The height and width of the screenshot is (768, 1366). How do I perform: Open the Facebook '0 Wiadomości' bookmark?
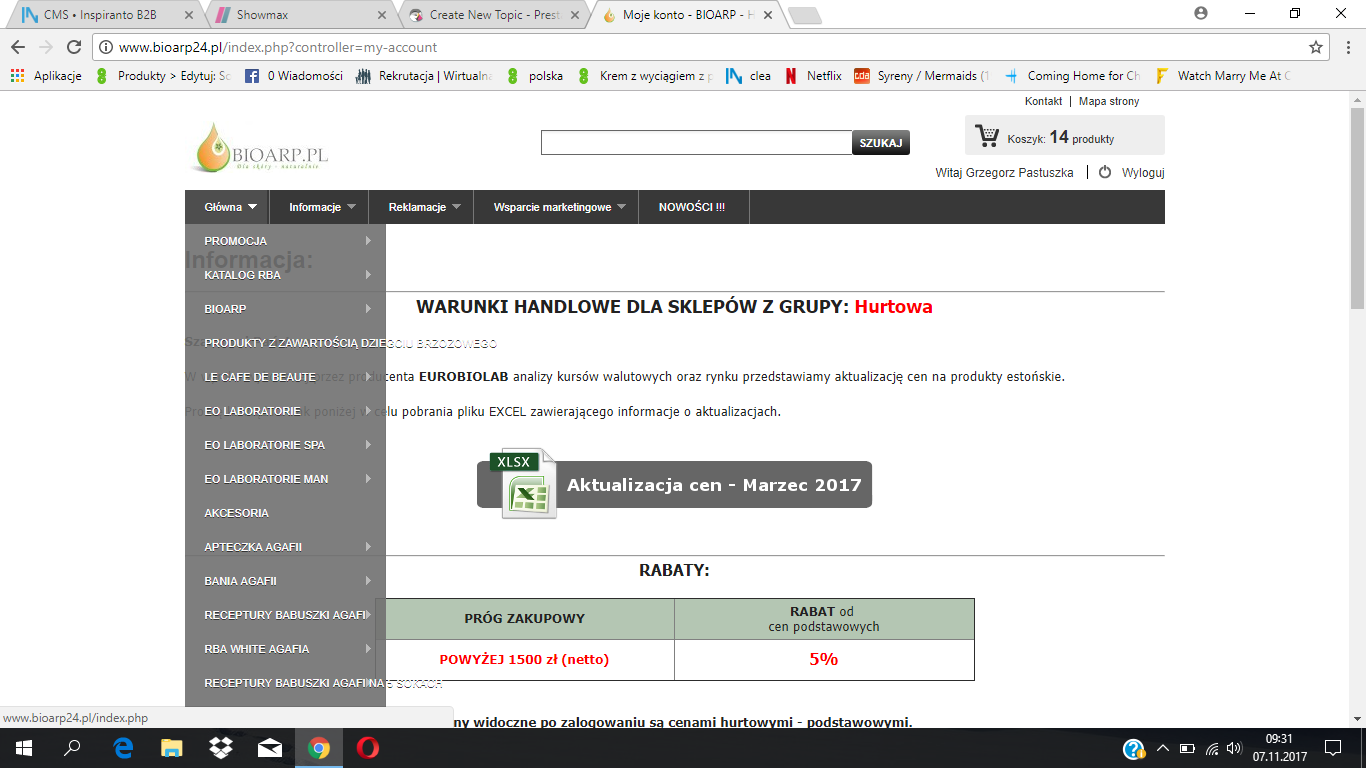(294, 76)
